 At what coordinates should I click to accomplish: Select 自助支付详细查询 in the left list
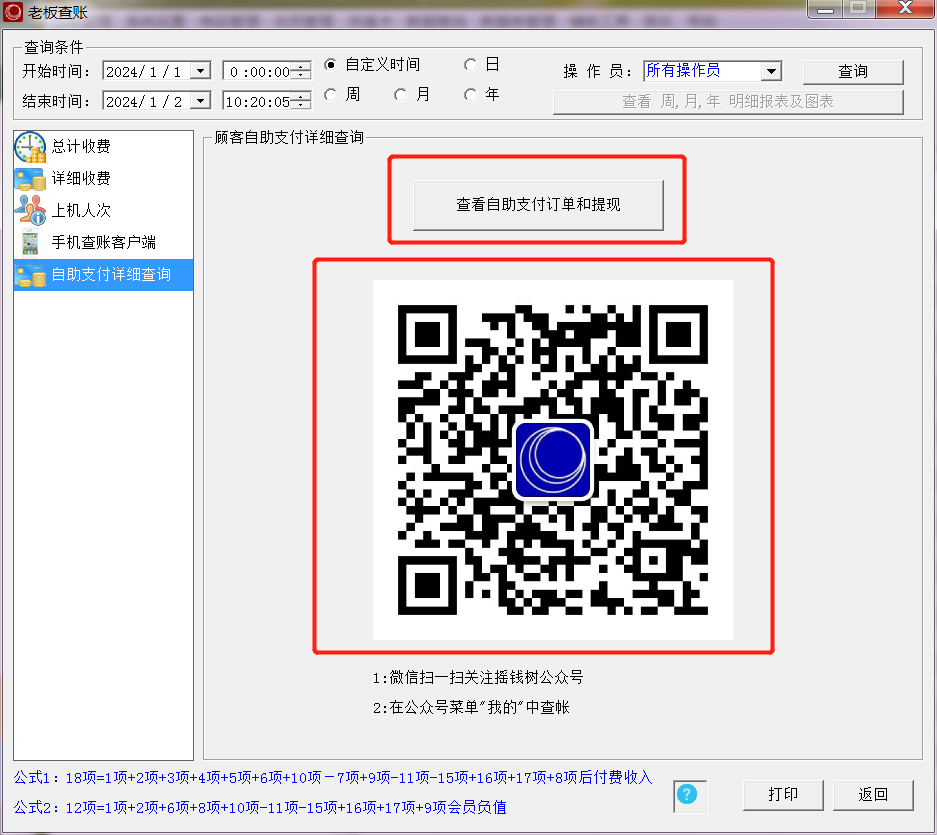click(x=103, y=275)
